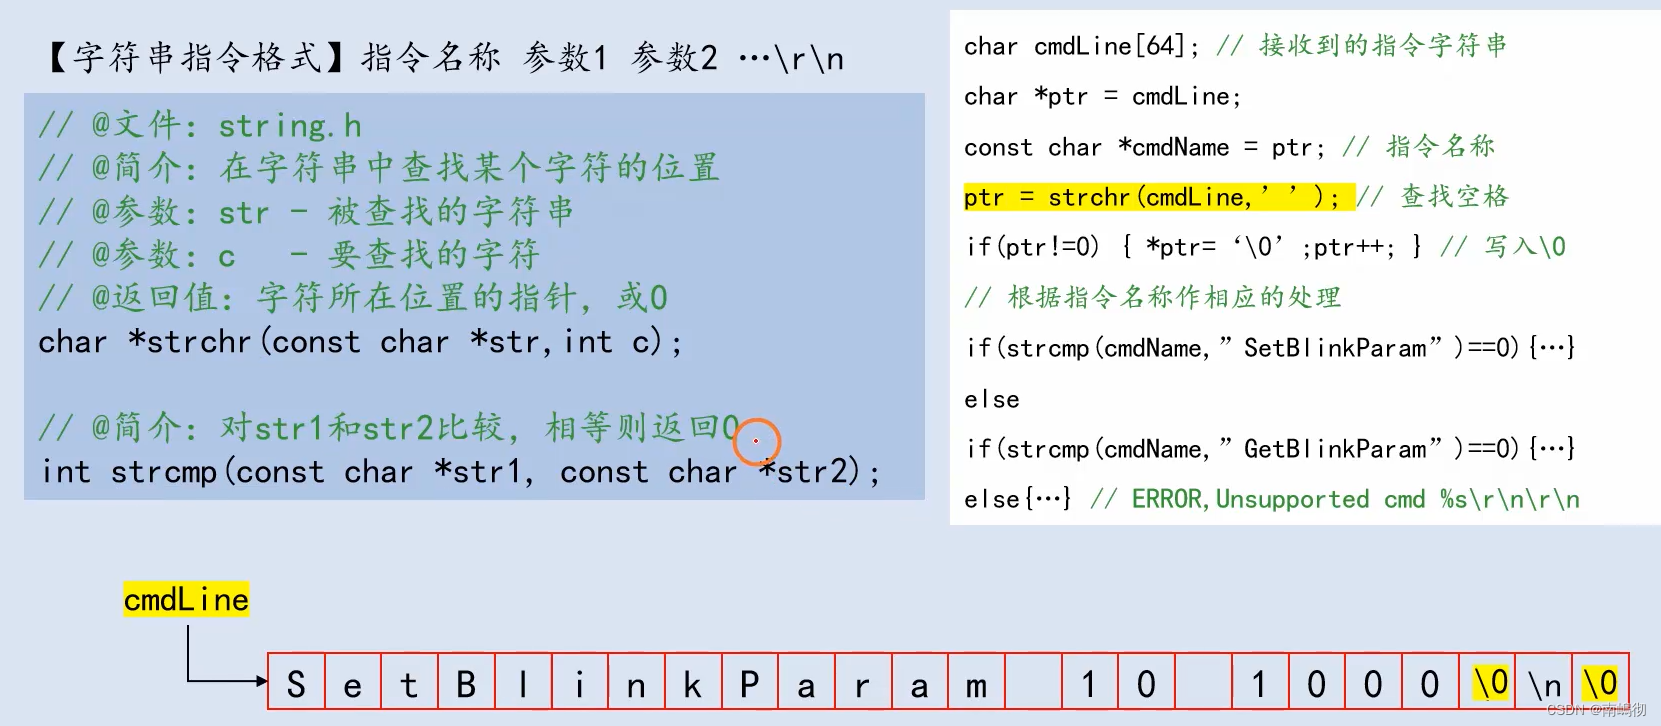The width and height of the screenshot is (1661, 726).
Task: Click the 'm' cell in the cmdLine array
Action: [976, 682]
